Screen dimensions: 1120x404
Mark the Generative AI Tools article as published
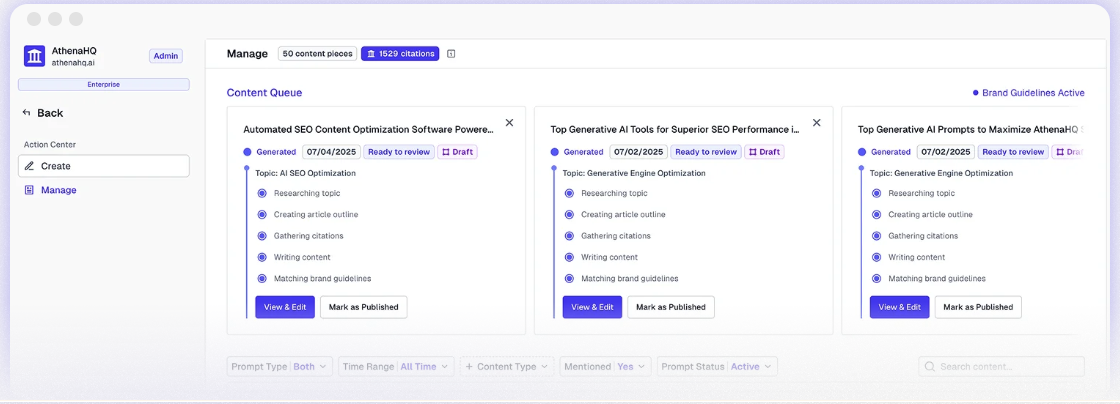[x=670, y=307]
